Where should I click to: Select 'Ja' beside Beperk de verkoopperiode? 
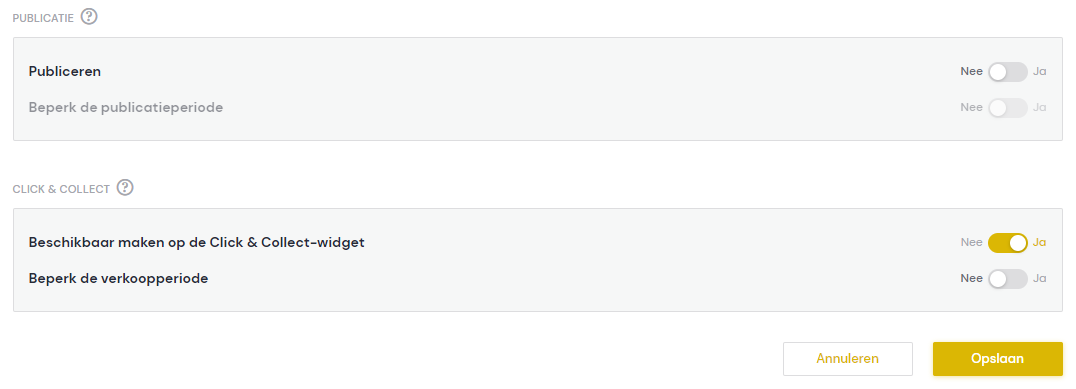click(1039, 279)
